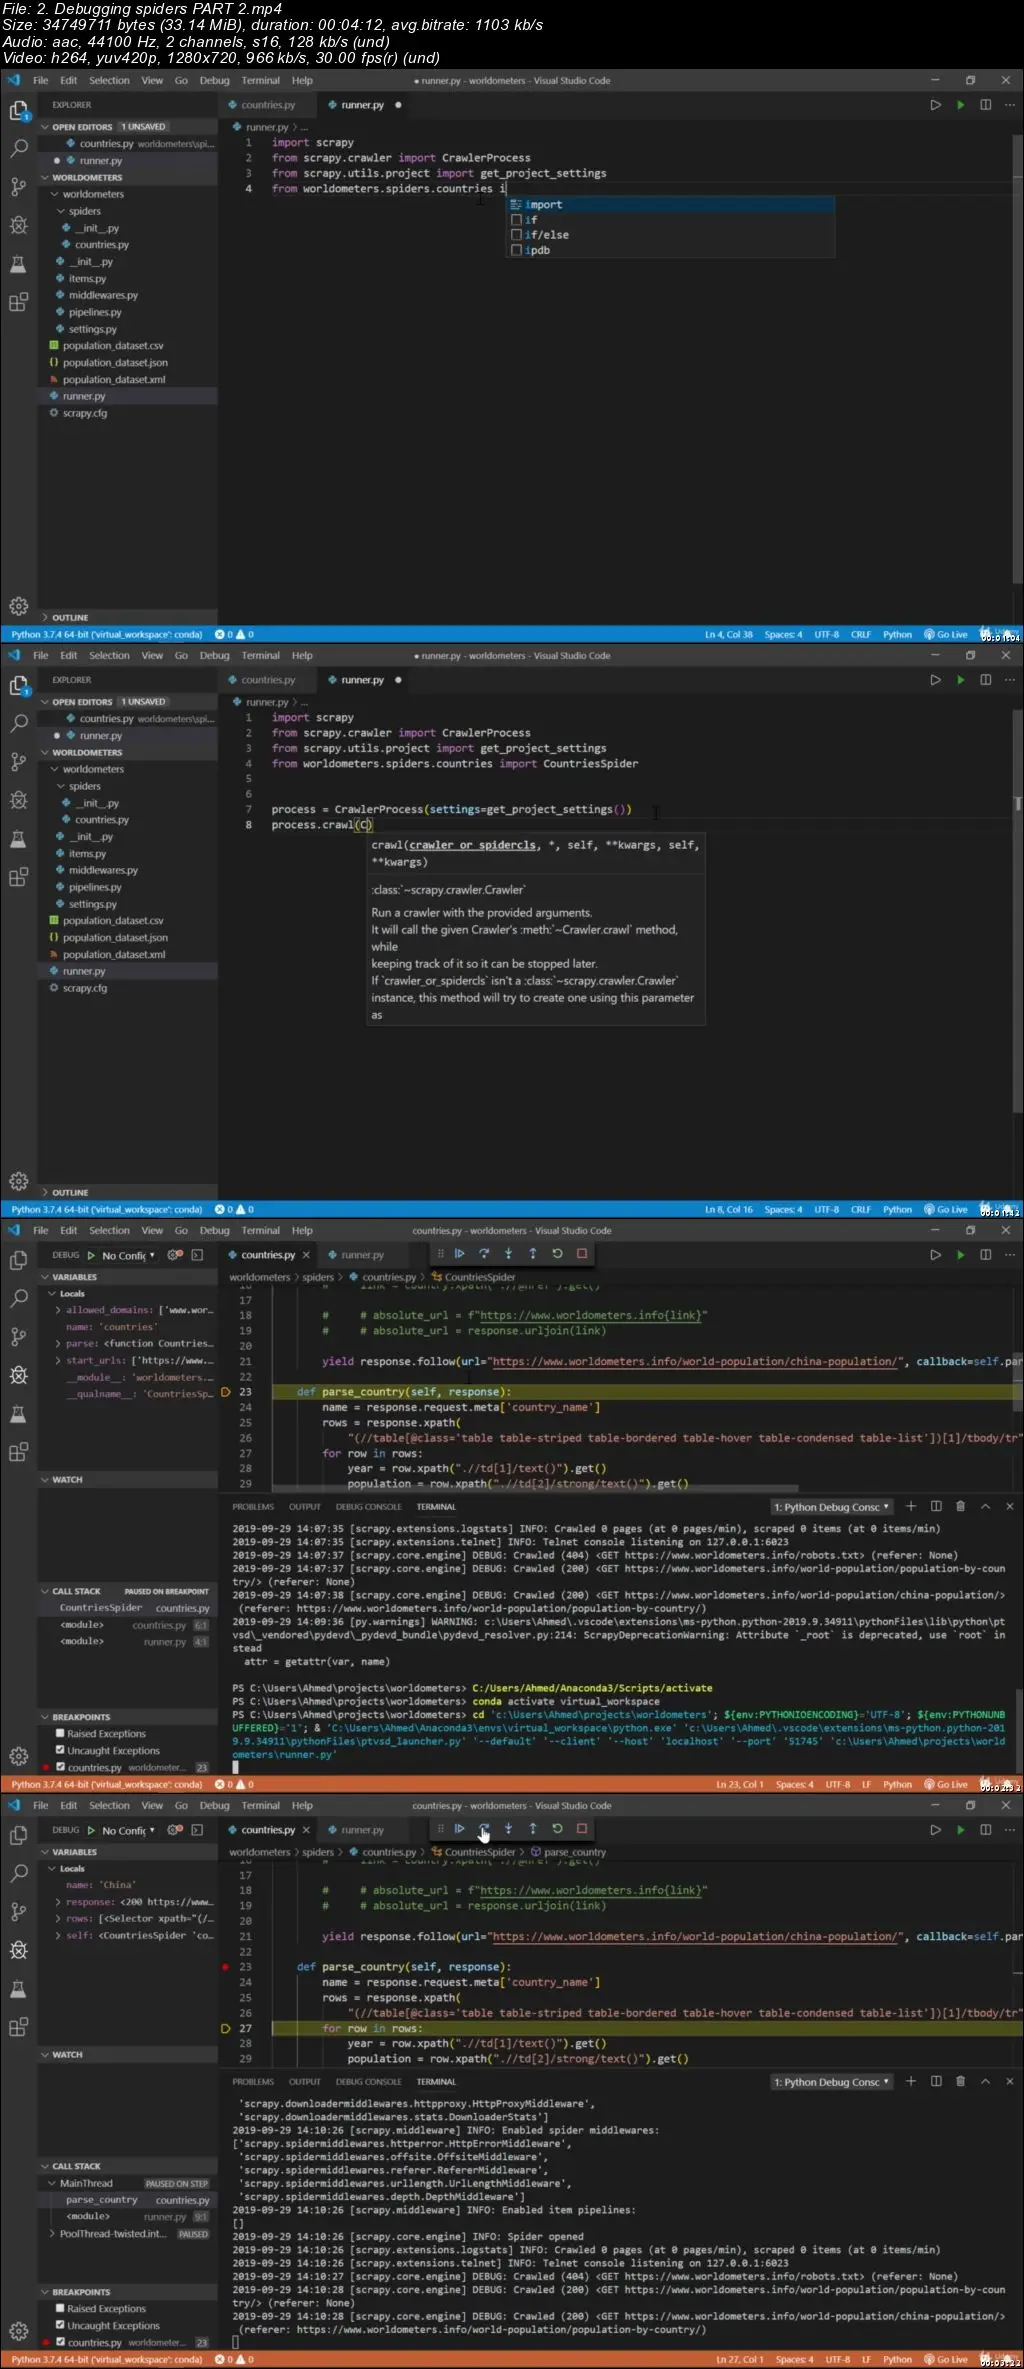Expand rows variable in the paused-on-step frame

tap(58, 1919)
